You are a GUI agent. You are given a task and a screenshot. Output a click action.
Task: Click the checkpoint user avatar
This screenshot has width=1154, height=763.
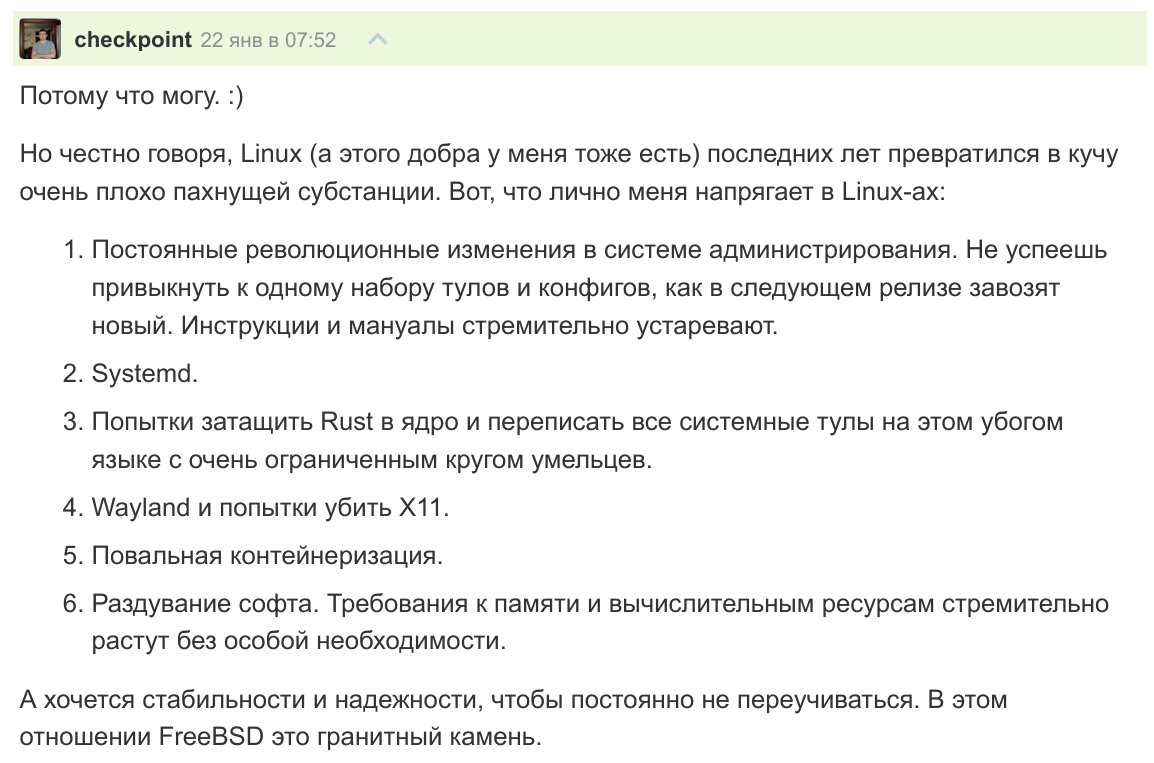click(x=40, y=39)
